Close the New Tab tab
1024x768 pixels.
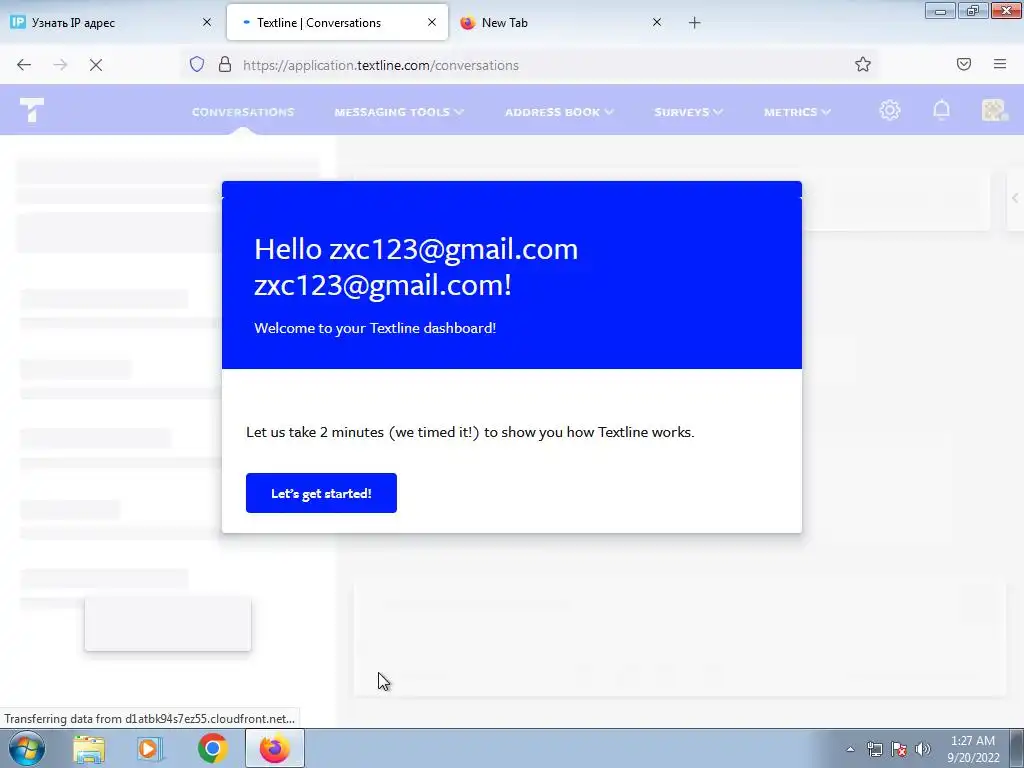657,22
